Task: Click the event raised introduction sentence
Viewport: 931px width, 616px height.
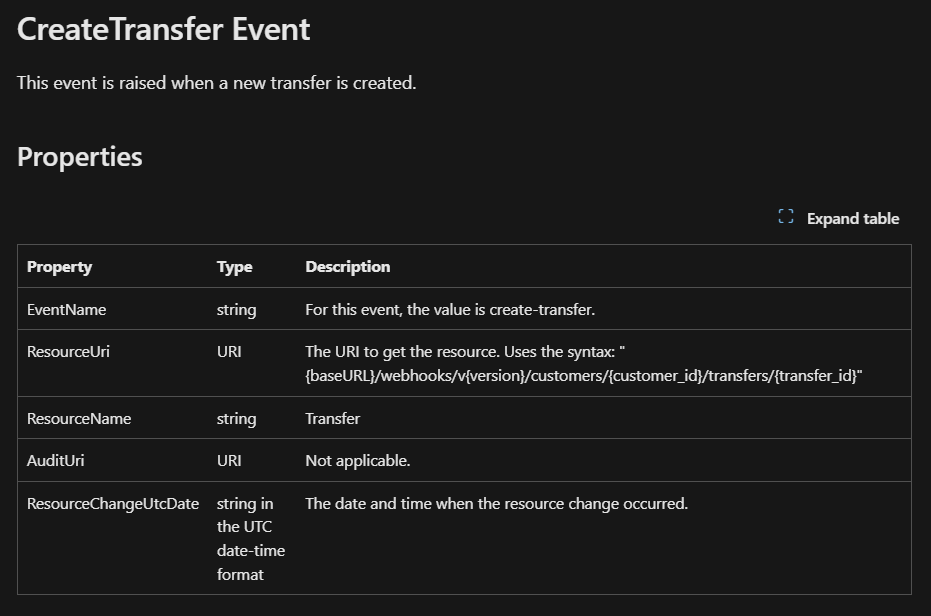Action: click(x=217, y=83)
